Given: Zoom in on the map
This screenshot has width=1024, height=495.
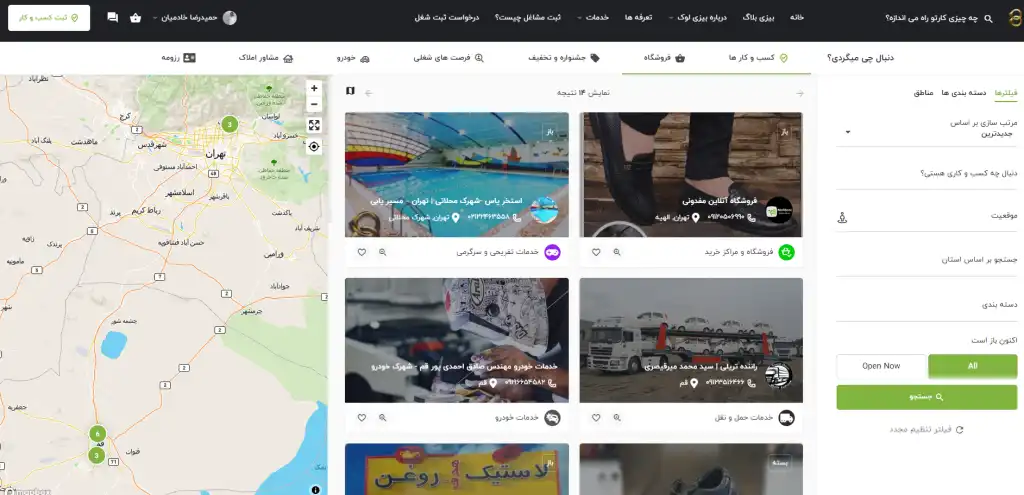Looking at the screenshot, I should click(314, 88).
